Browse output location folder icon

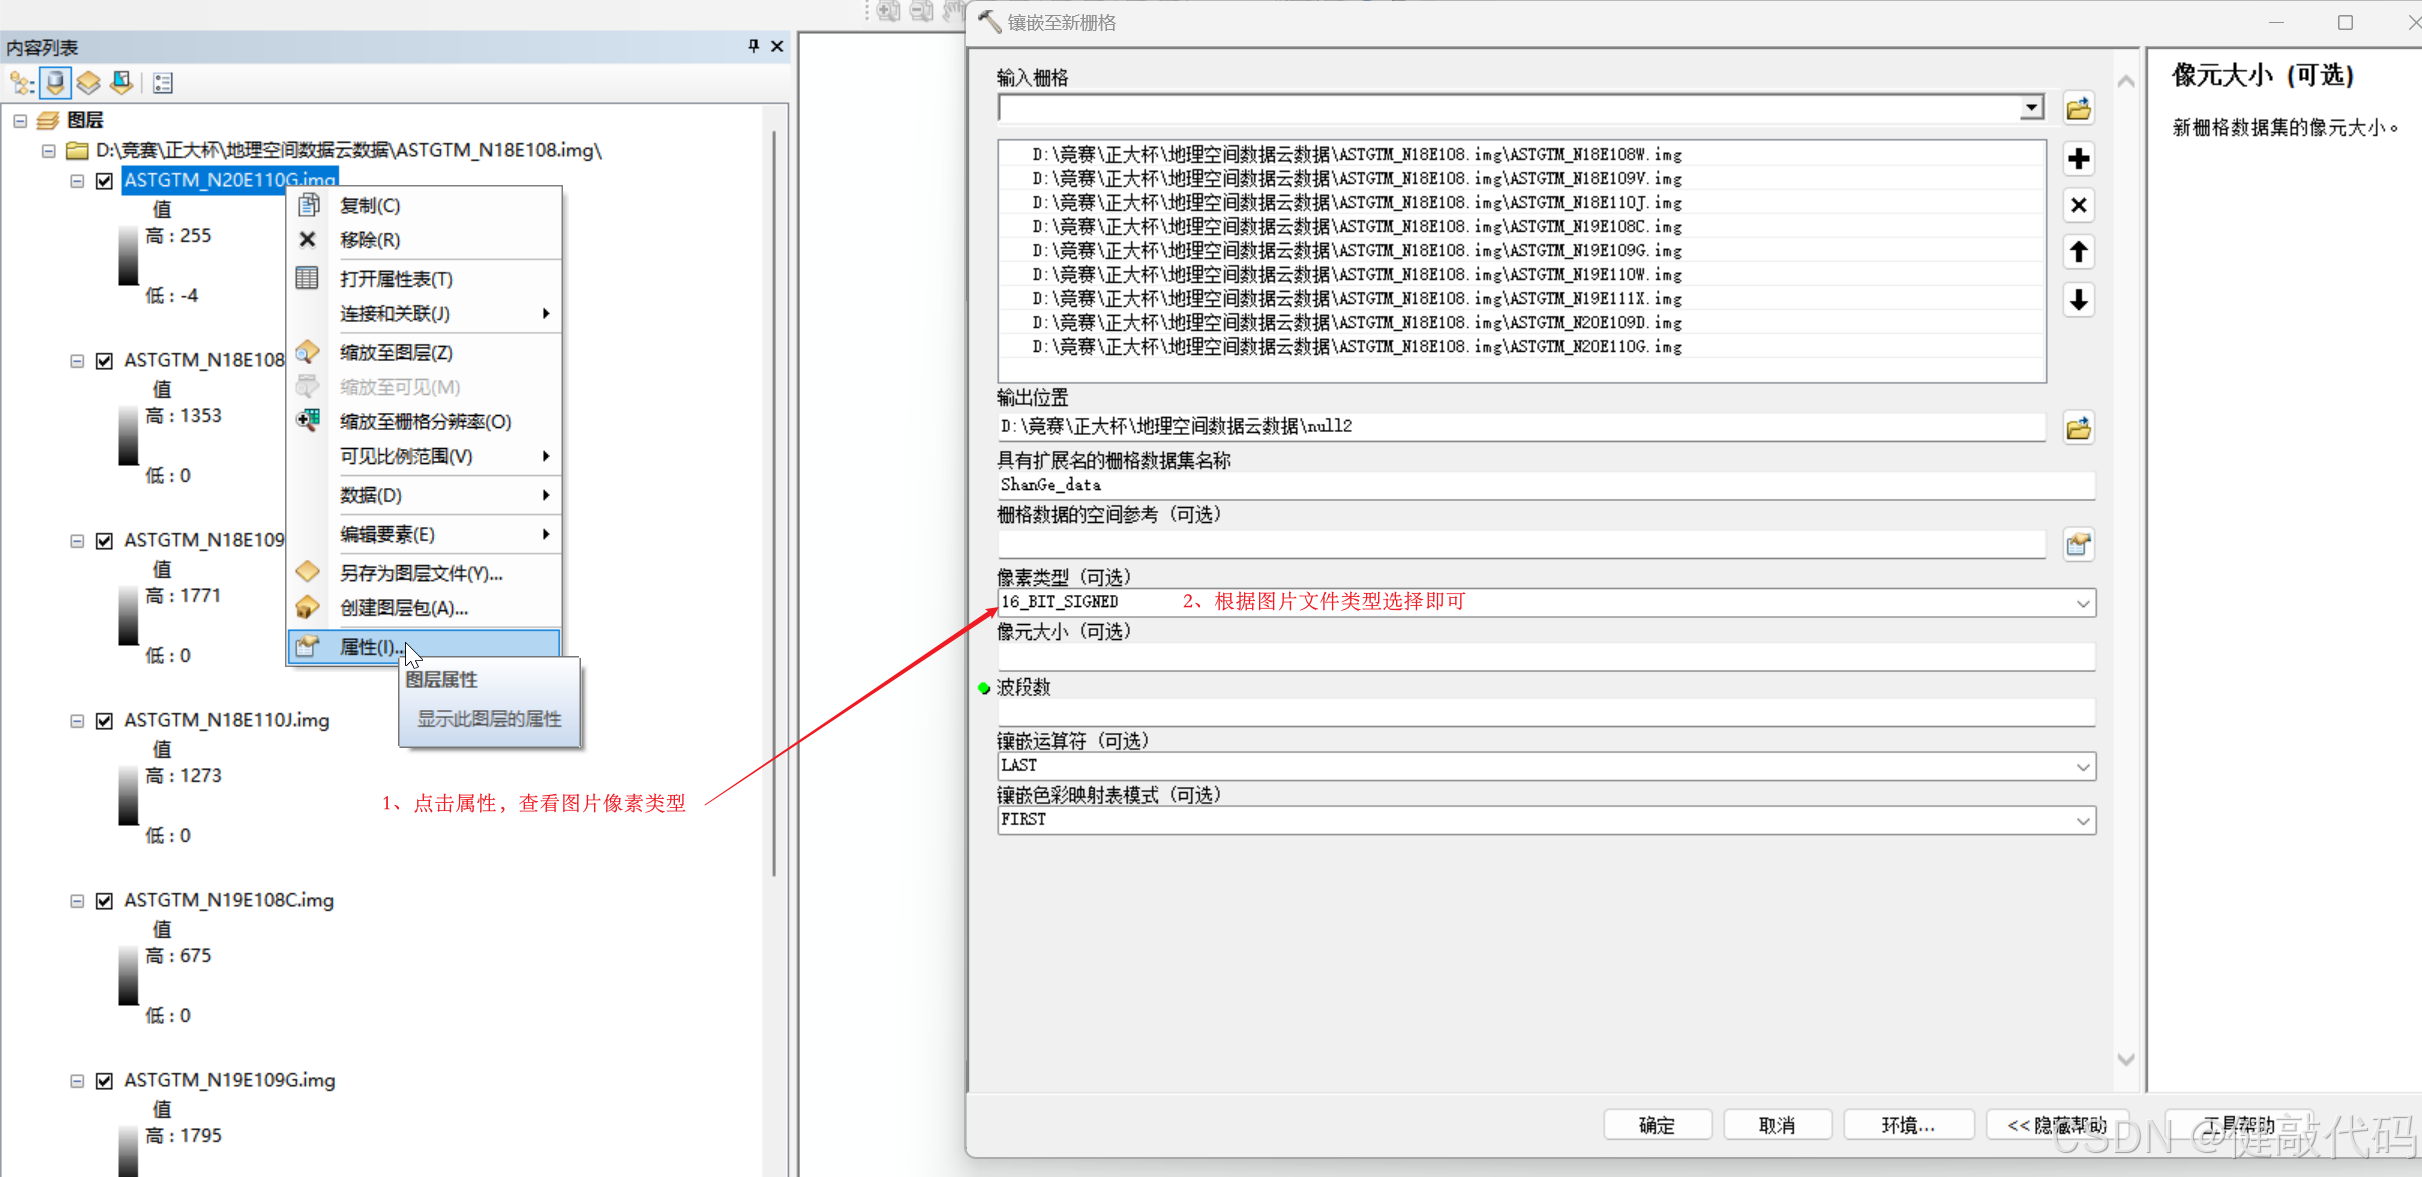(x=2078, y=428)
